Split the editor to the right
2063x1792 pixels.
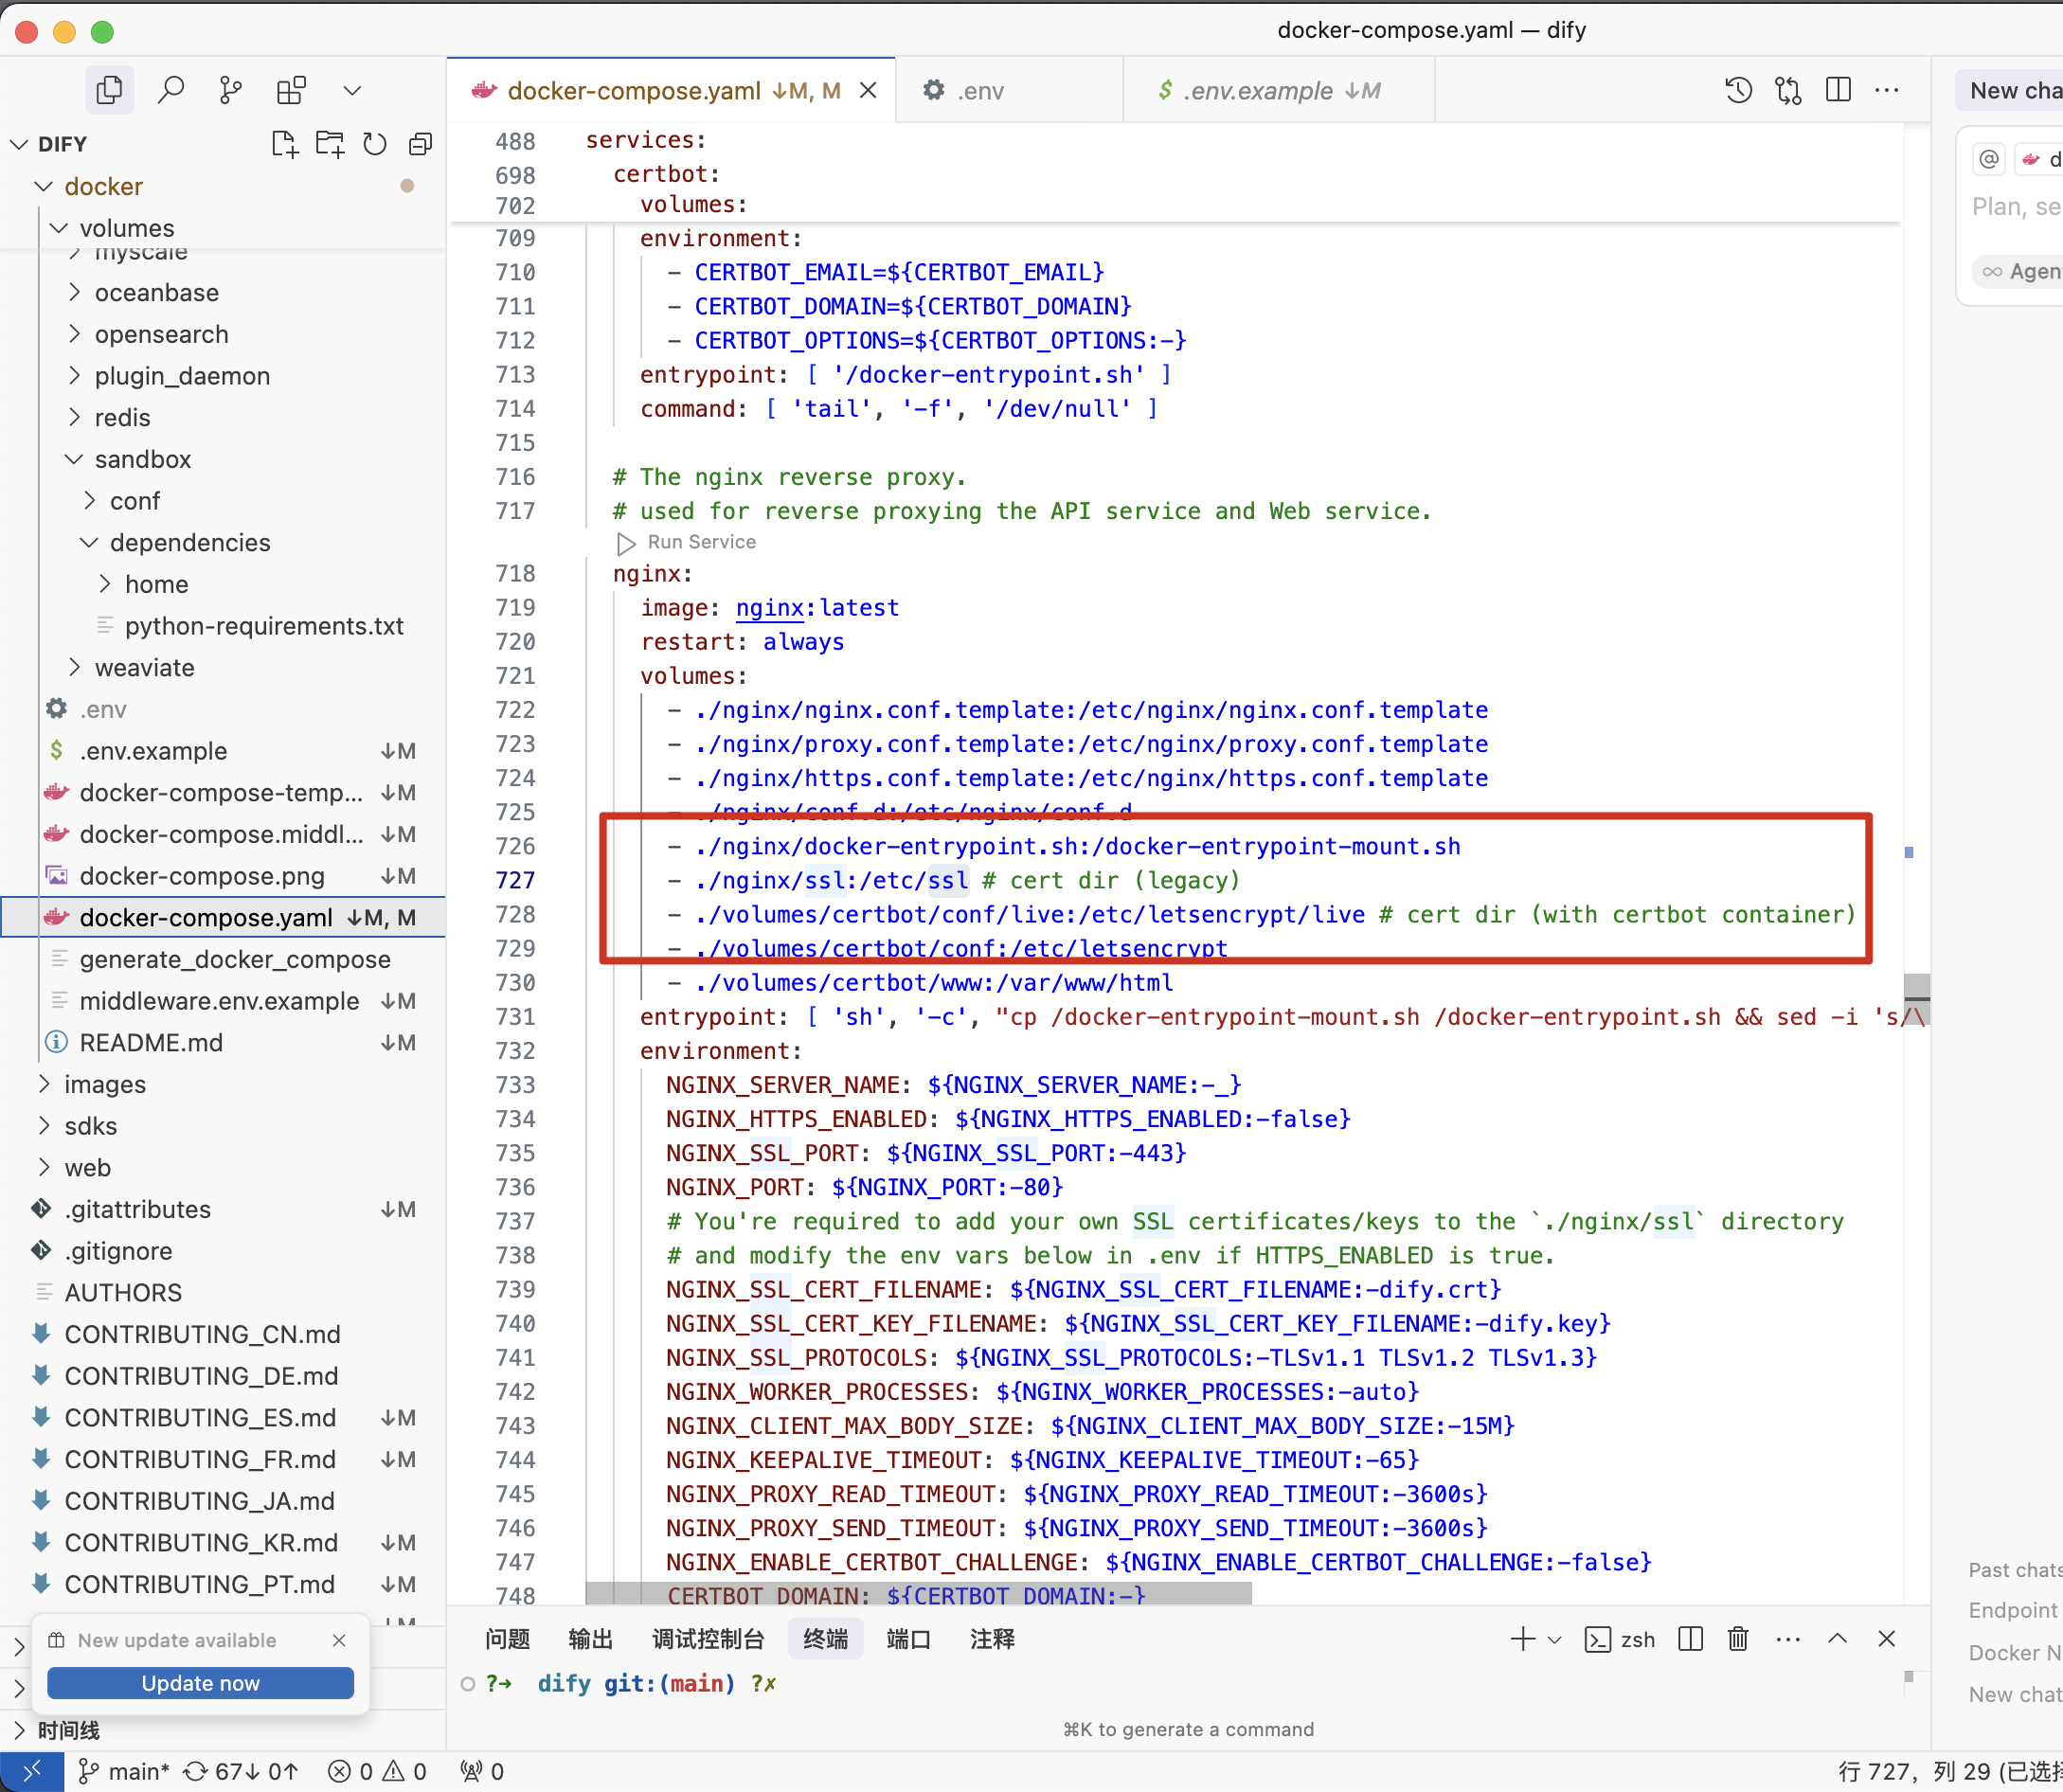tap(1838, 90)
